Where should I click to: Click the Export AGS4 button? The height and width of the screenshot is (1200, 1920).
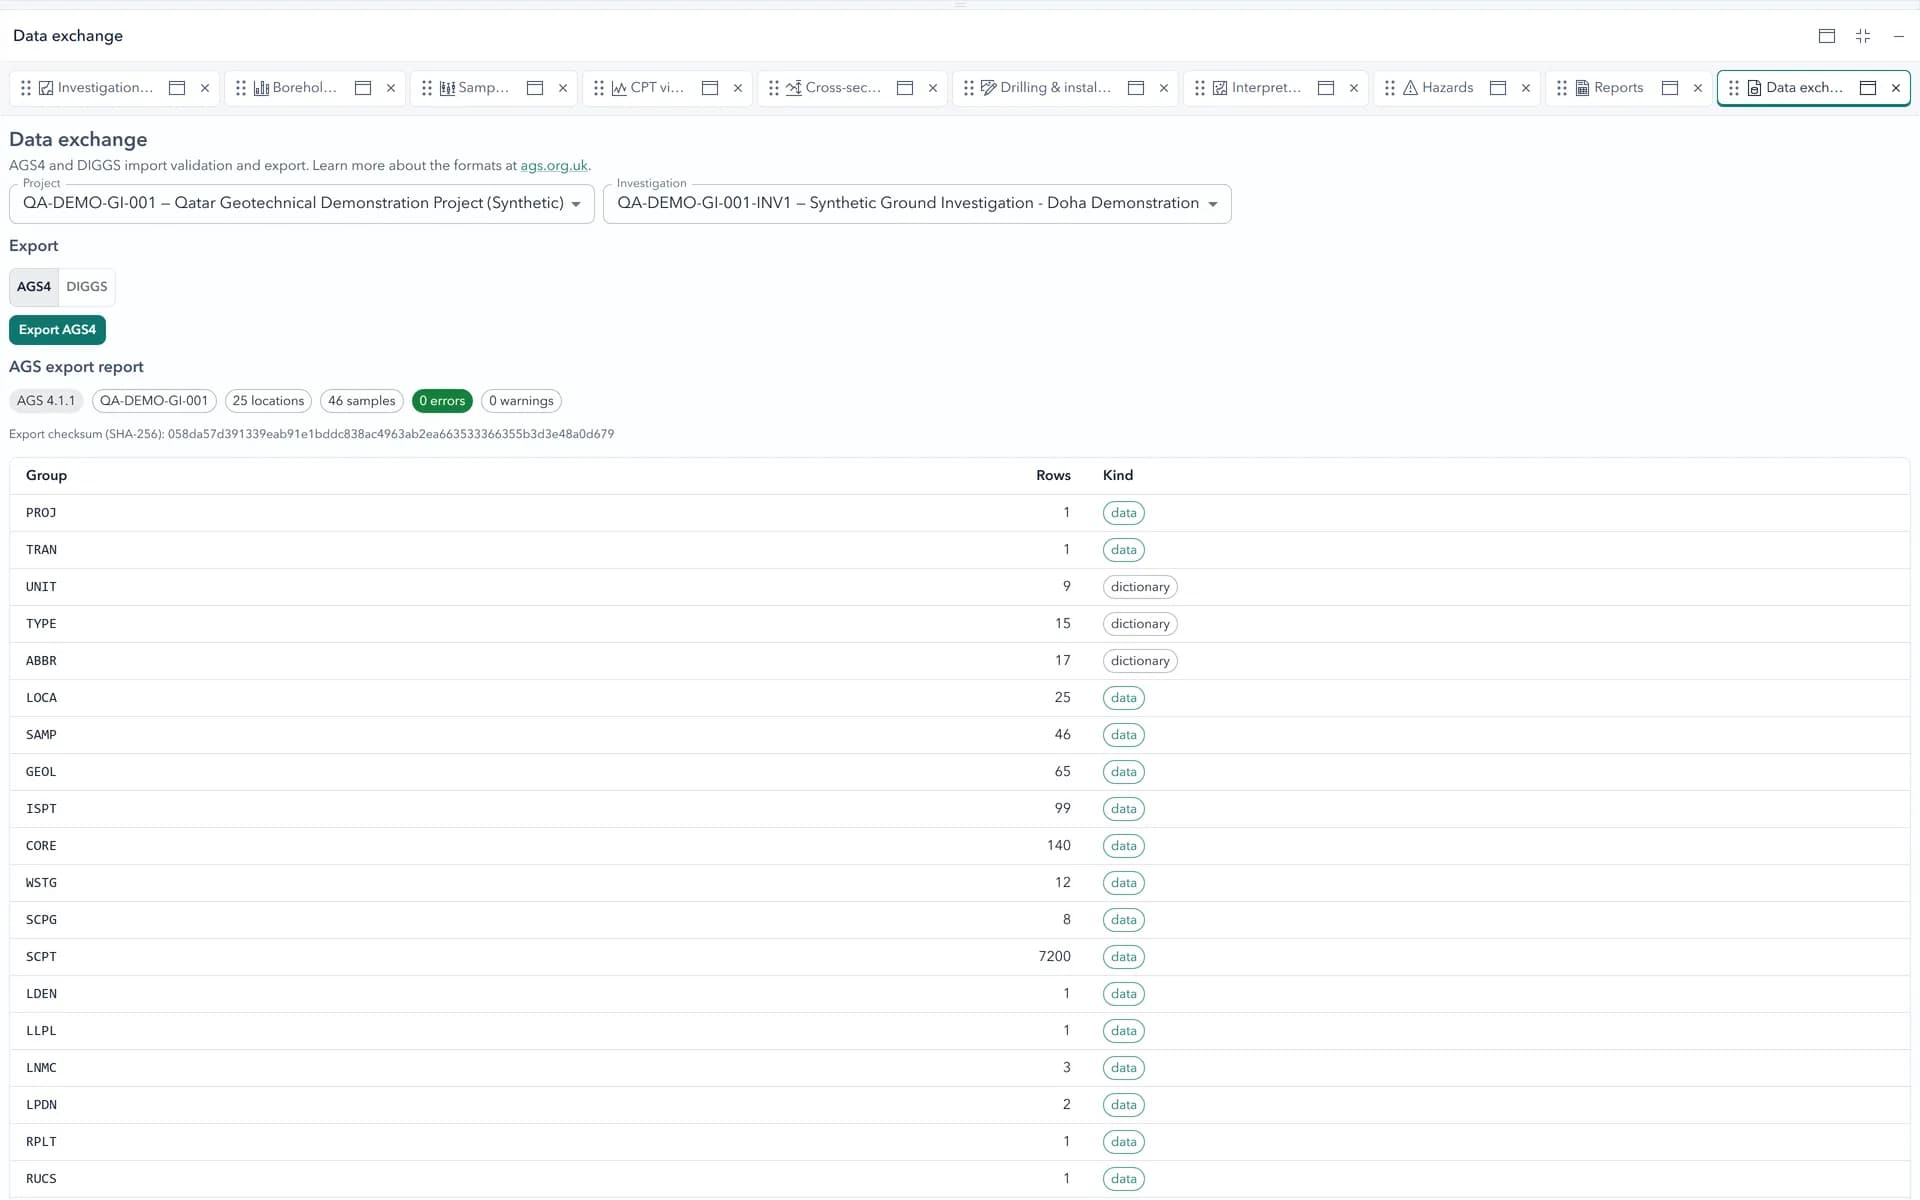pyautogui.click(x=57, y=330)
